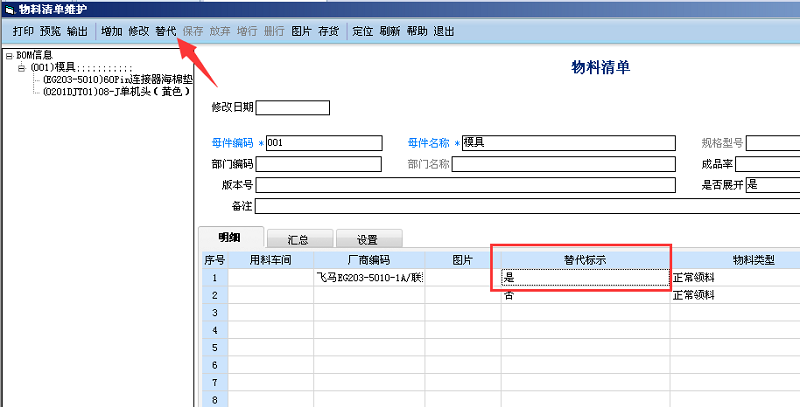The height and width of the screenshot is (407, 800).
Task: Click the 备注 input field
Action: click(528, 206)
